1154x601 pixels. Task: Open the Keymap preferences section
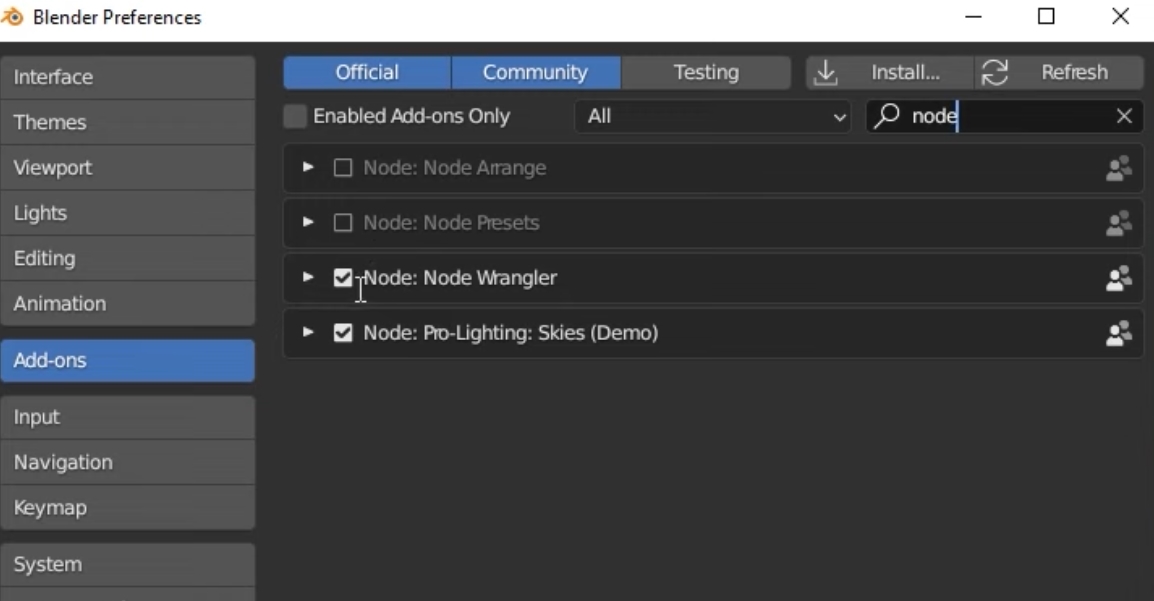tap(127, 507)
